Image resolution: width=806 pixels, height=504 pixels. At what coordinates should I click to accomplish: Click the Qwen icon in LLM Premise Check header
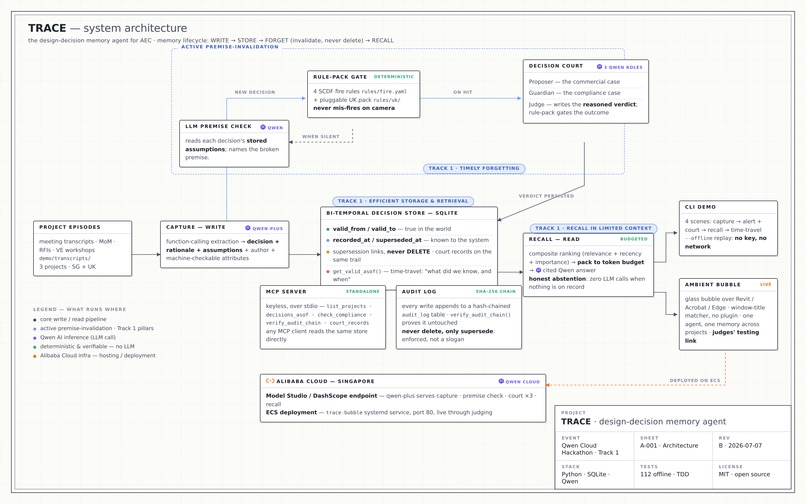263,127
